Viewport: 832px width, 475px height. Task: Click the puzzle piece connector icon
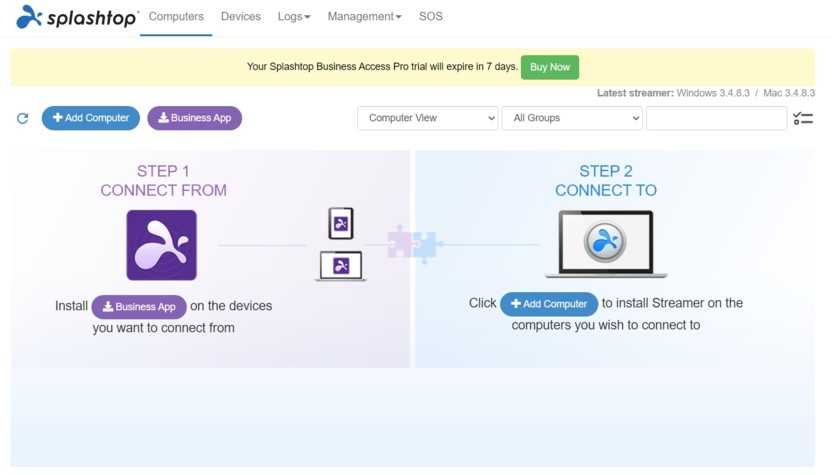click(413, 244)
